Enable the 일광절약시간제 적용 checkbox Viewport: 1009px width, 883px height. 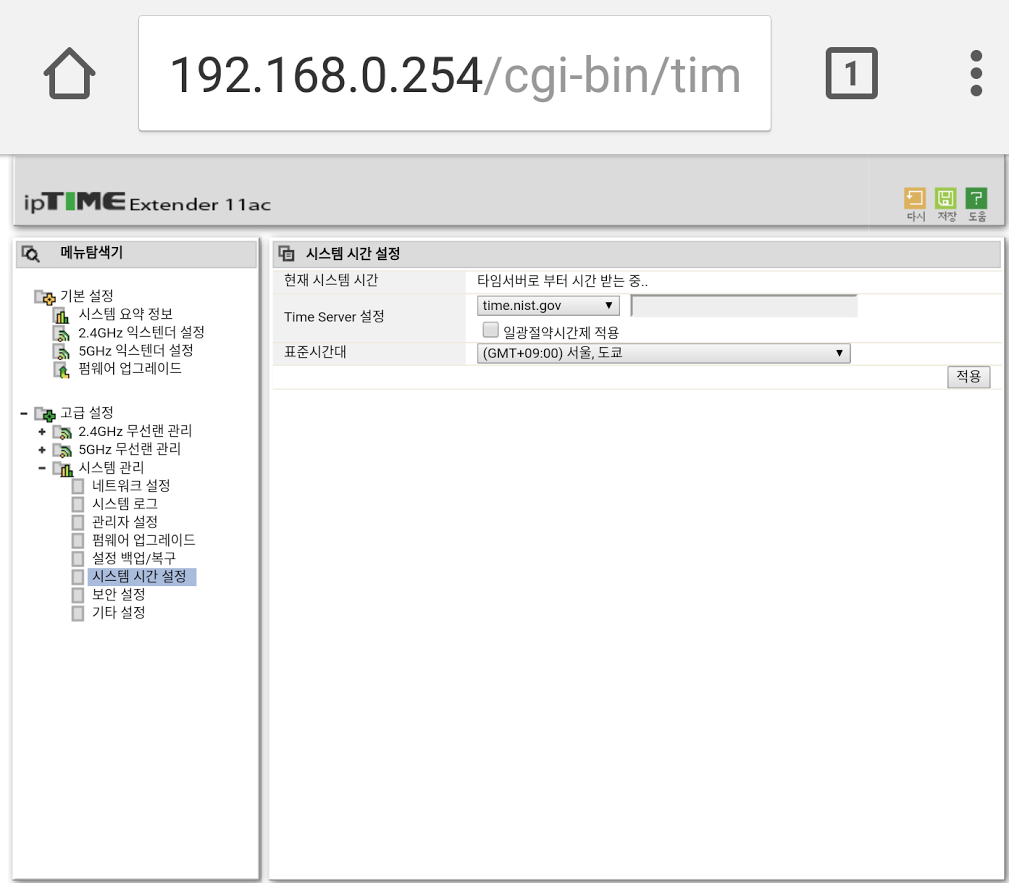coord(490,330)
